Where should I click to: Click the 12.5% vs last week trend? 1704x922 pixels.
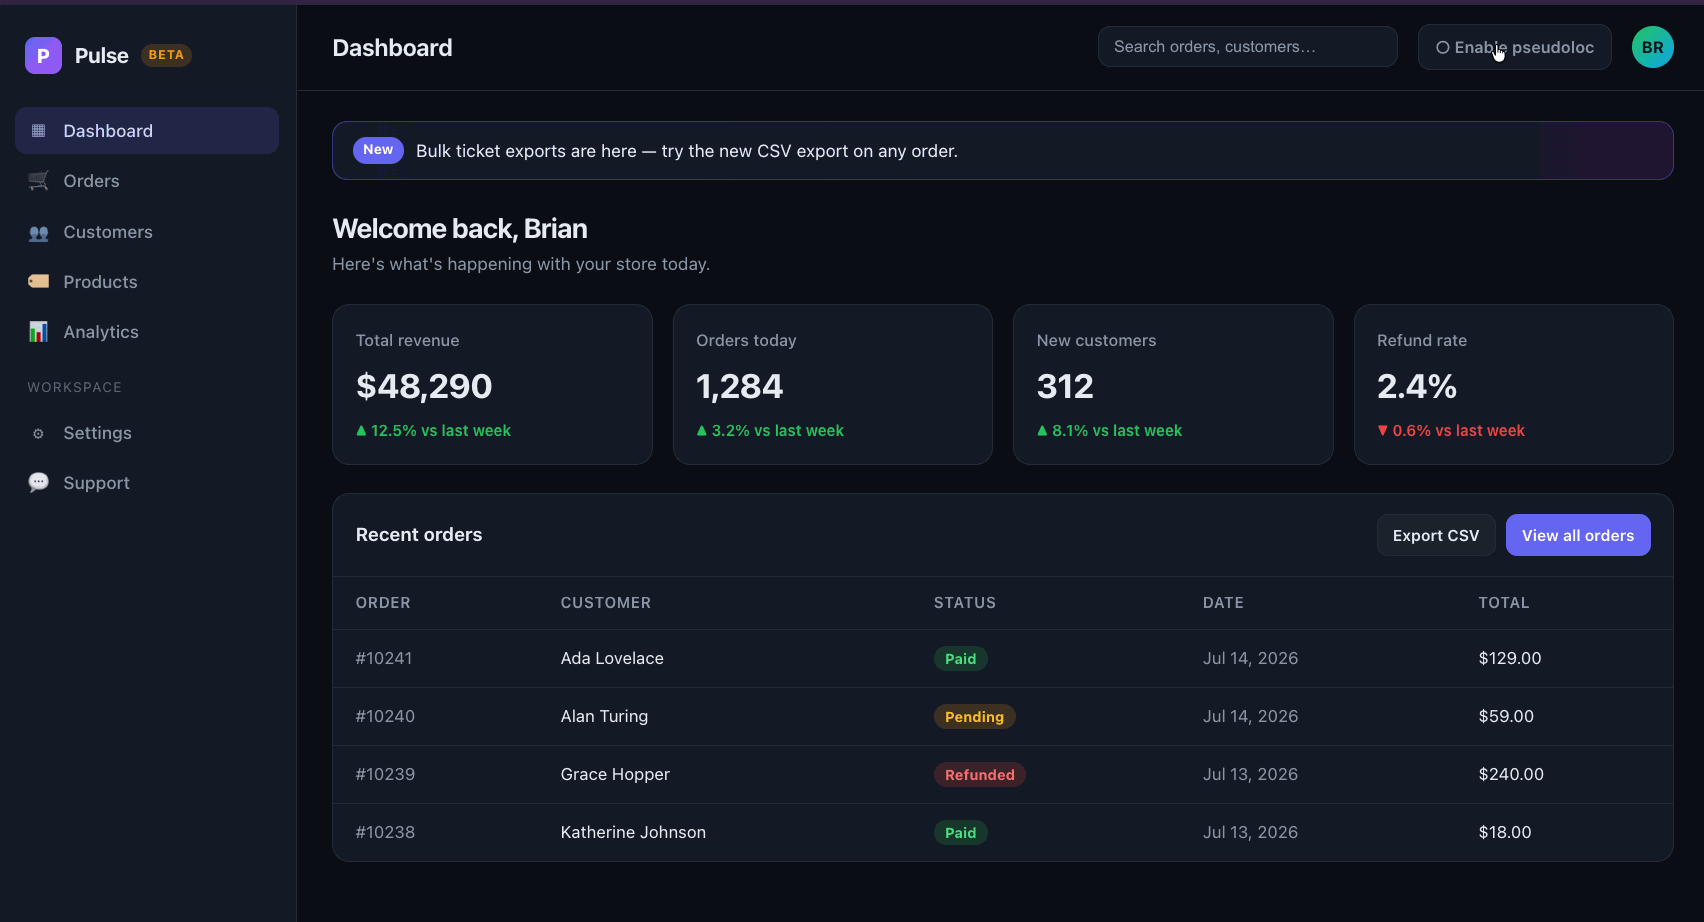coord(433,431)
